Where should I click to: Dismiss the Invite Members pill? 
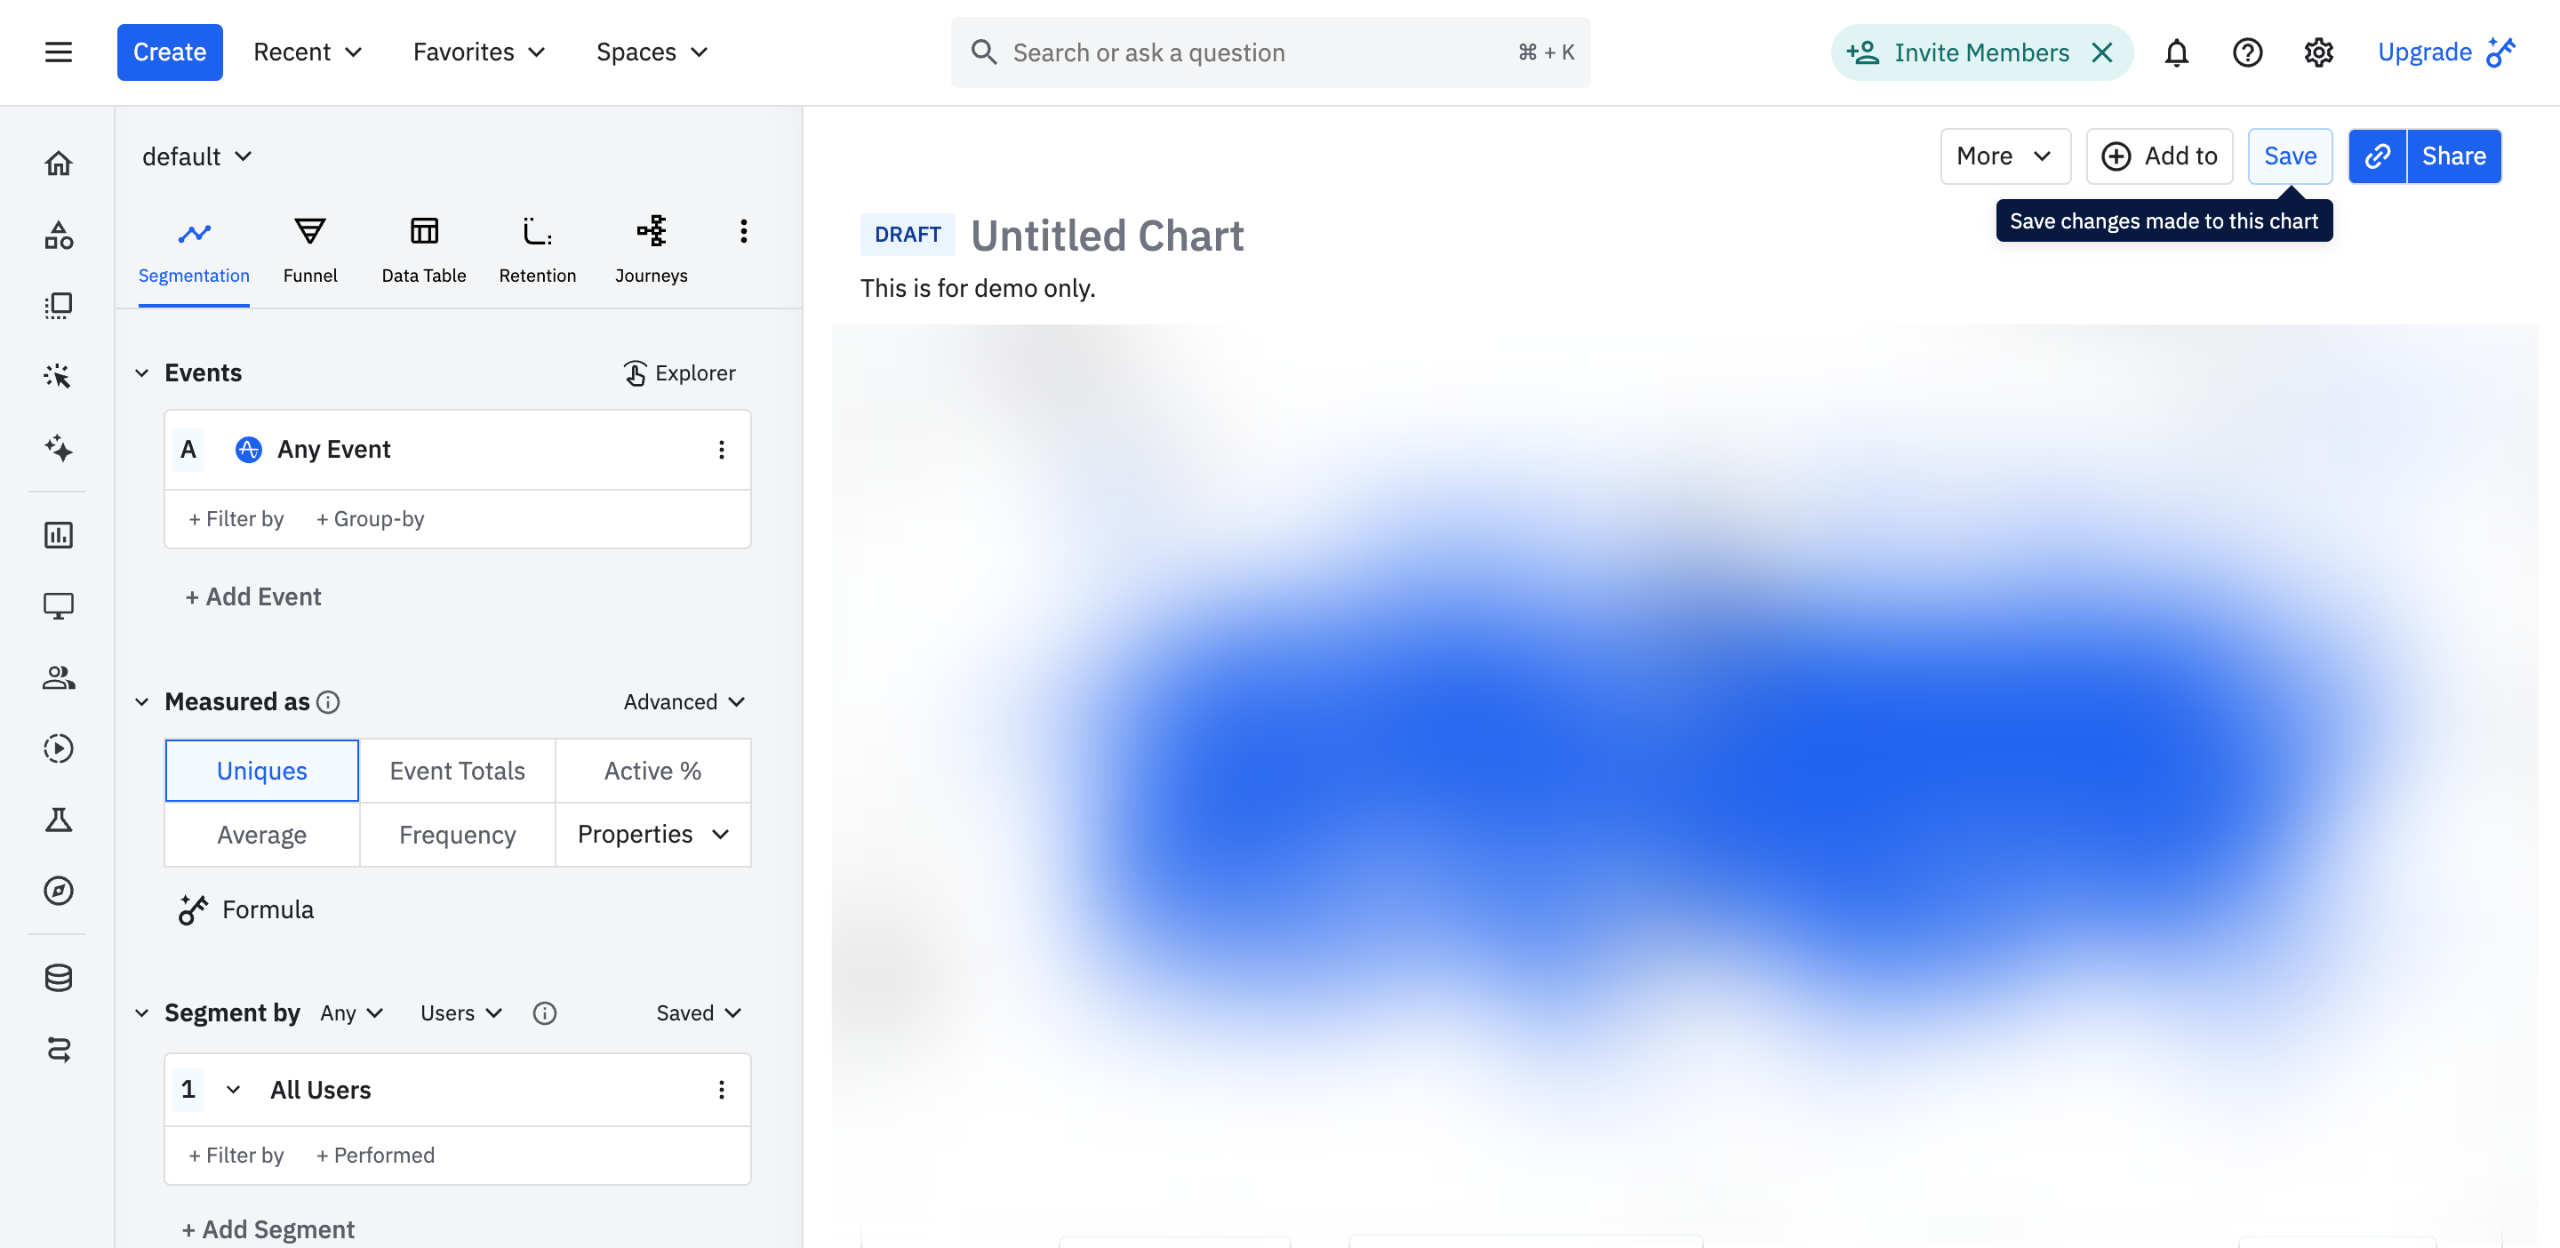[2103, 52]
